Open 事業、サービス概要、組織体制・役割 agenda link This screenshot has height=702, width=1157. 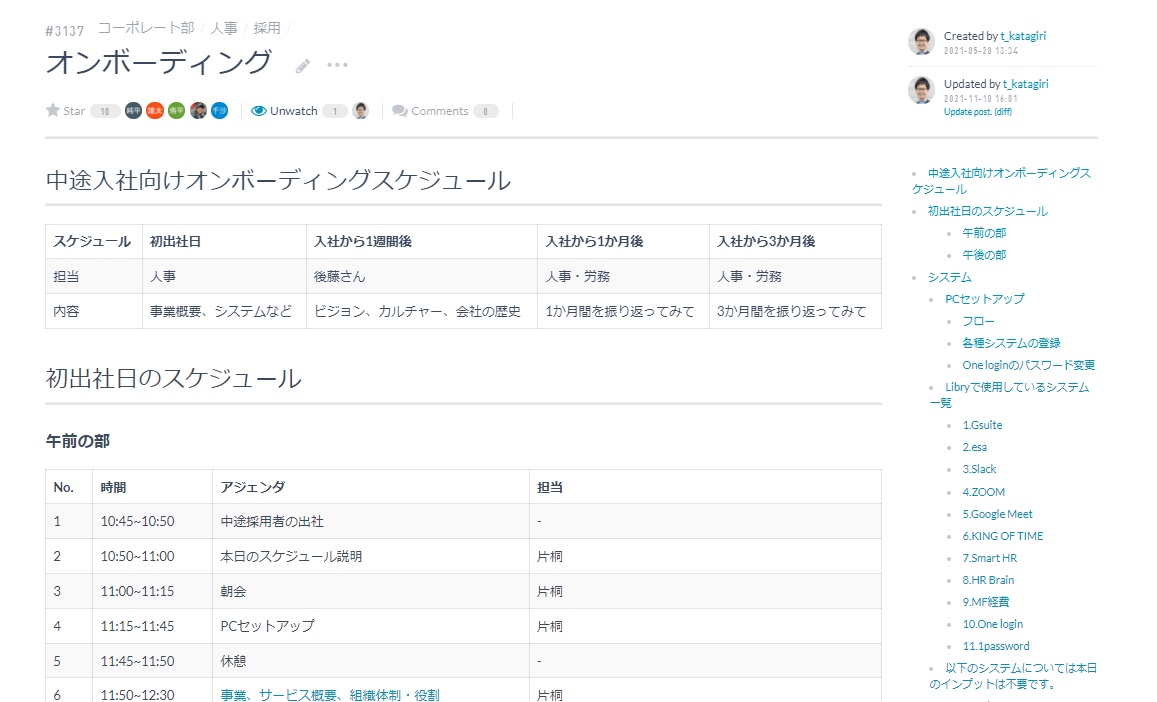click(x=330, y=695)
